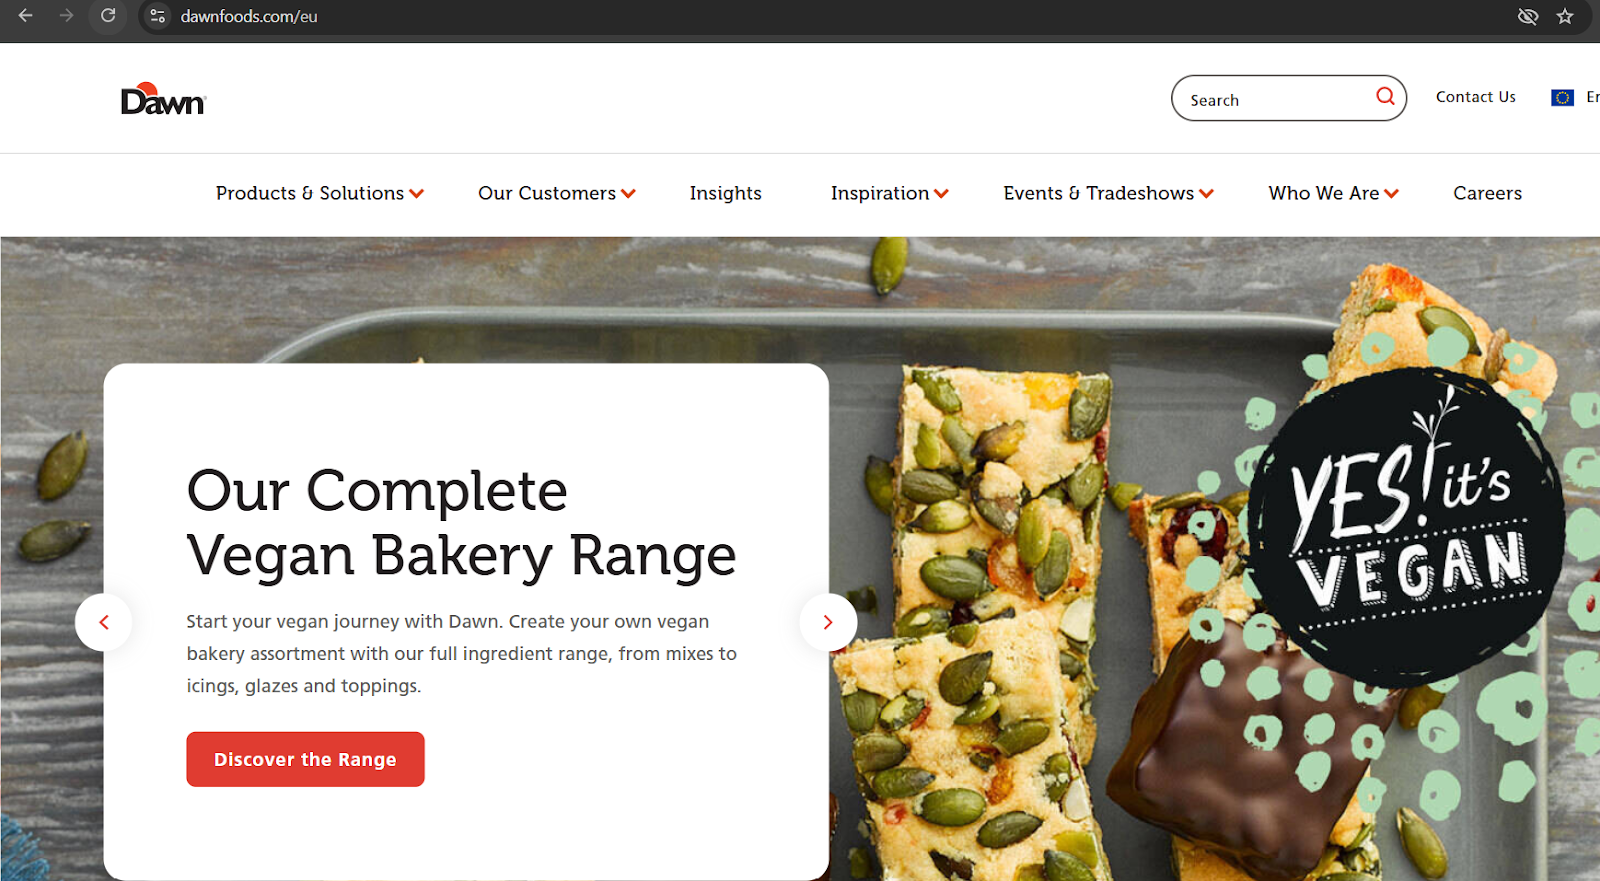Viewport: 1600px width, 881px height.
Task: Go to Insights page
Action: (726, 193)
